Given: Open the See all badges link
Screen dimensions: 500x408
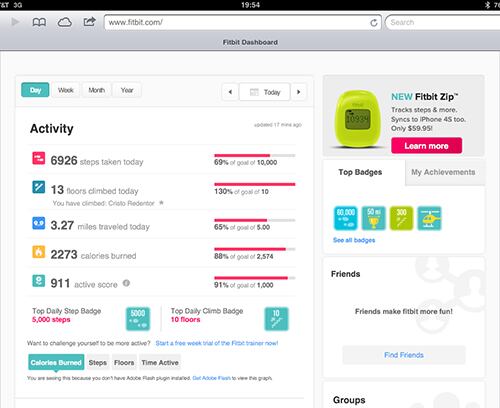Looking at the screenshot, I should [354, 240].
